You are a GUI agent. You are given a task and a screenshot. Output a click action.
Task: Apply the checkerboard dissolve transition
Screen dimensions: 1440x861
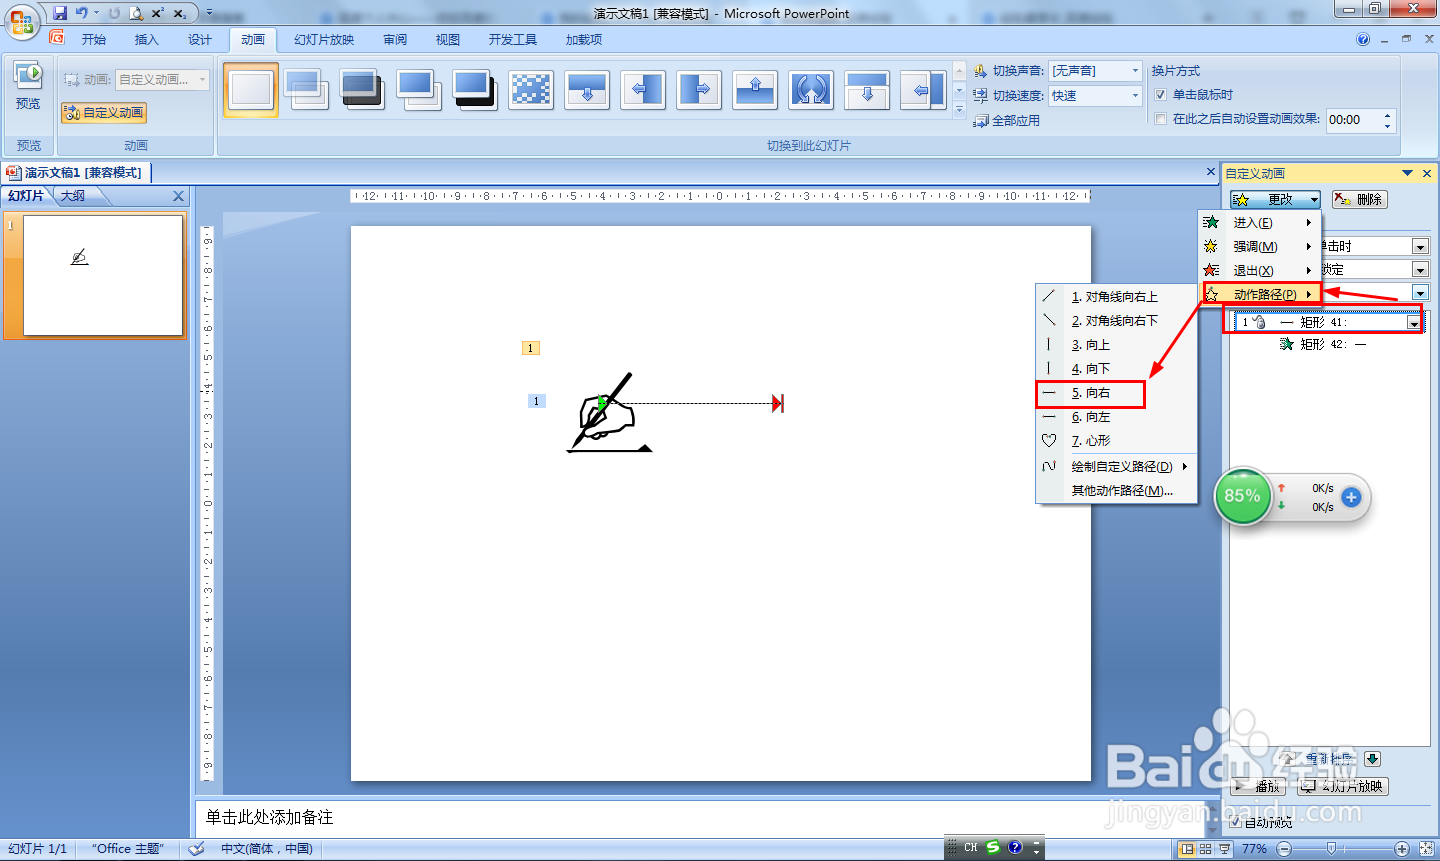point(531,90)
